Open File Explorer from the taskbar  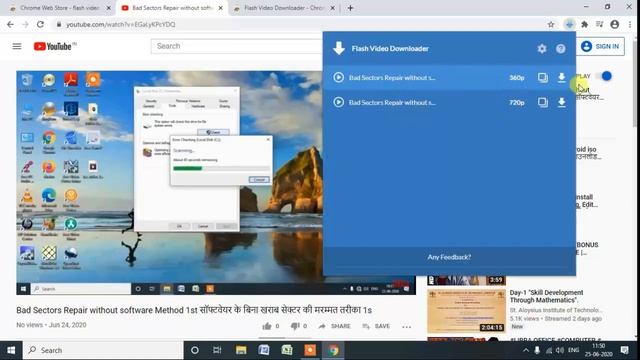pyautogui.click(x=241, y=350)
